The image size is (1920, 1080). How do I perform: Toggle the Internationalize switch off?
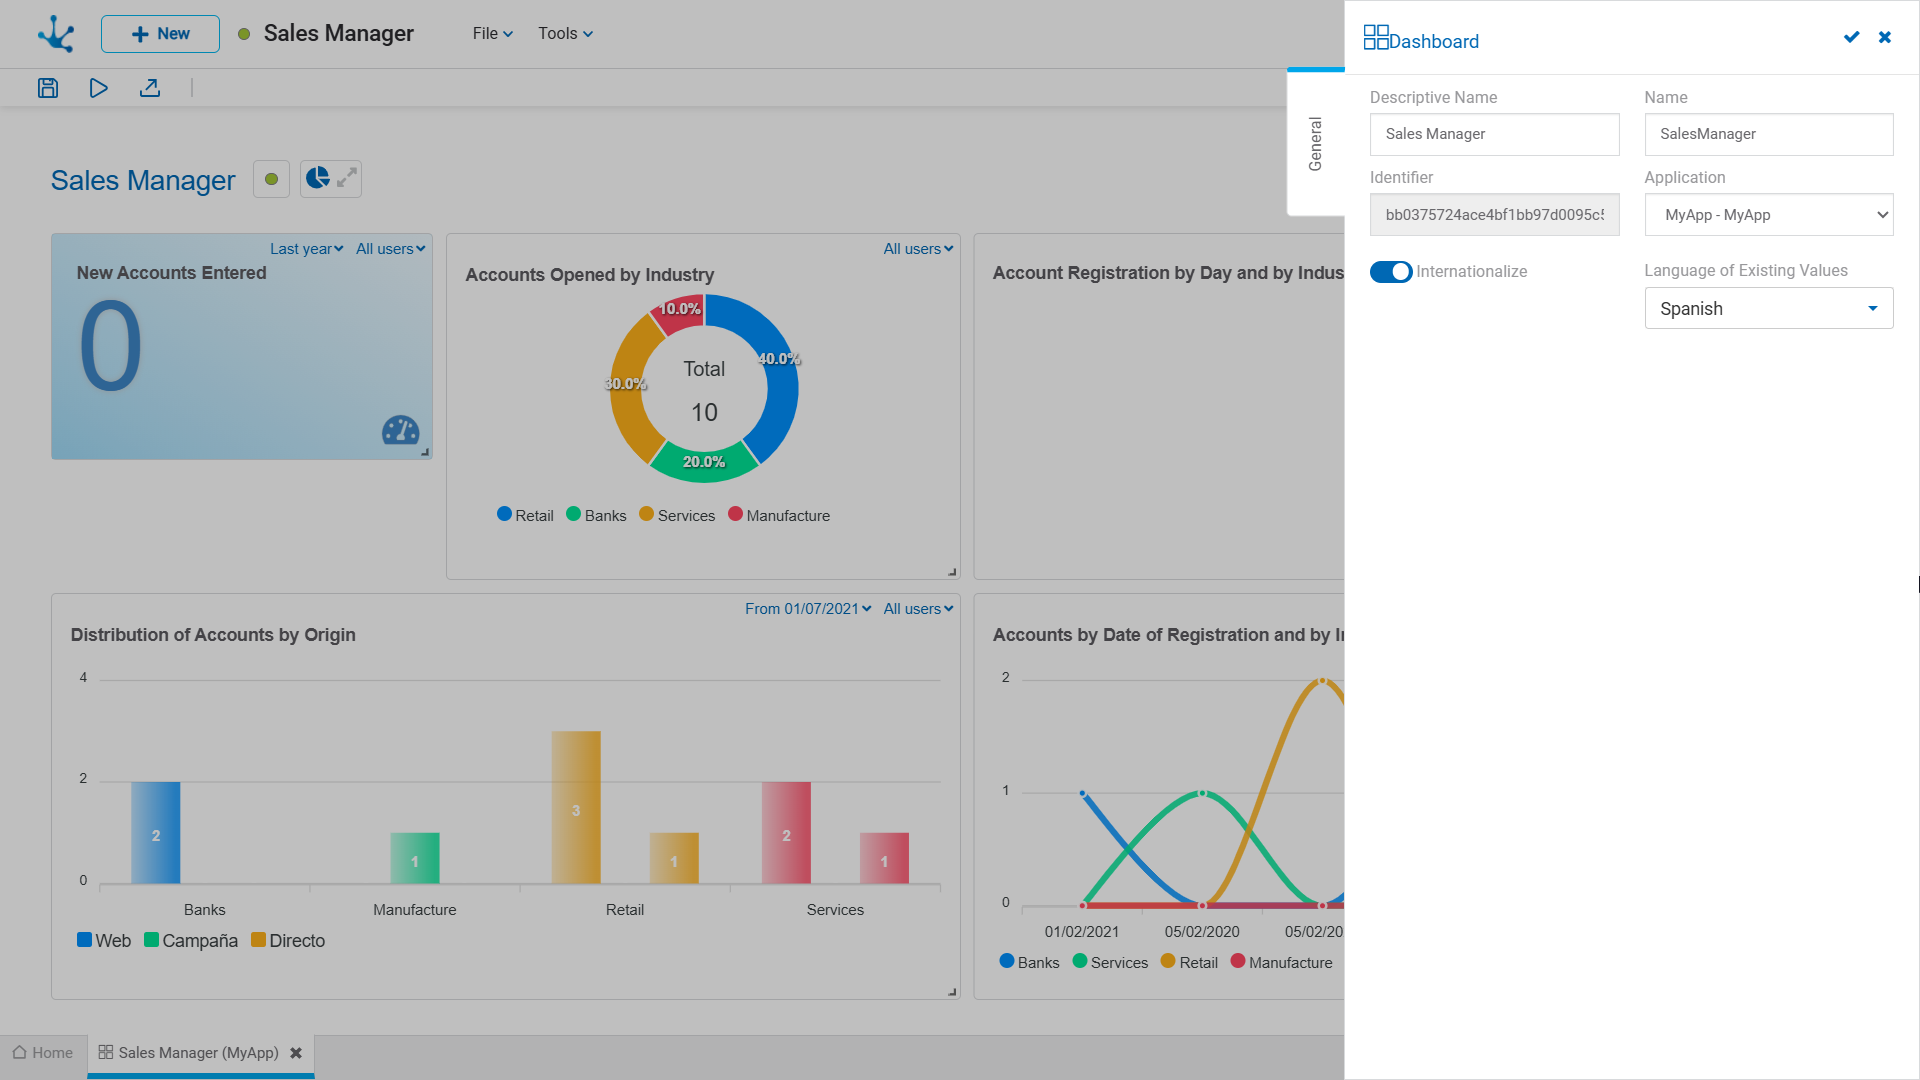1390,272
